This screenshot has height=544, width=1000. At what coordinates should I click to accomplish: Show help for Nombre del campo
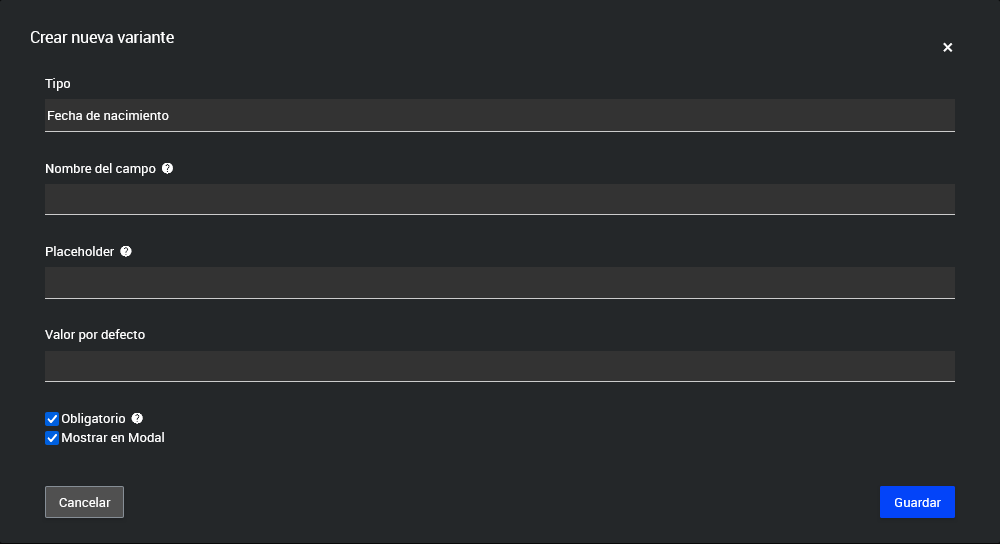(167, 169)
